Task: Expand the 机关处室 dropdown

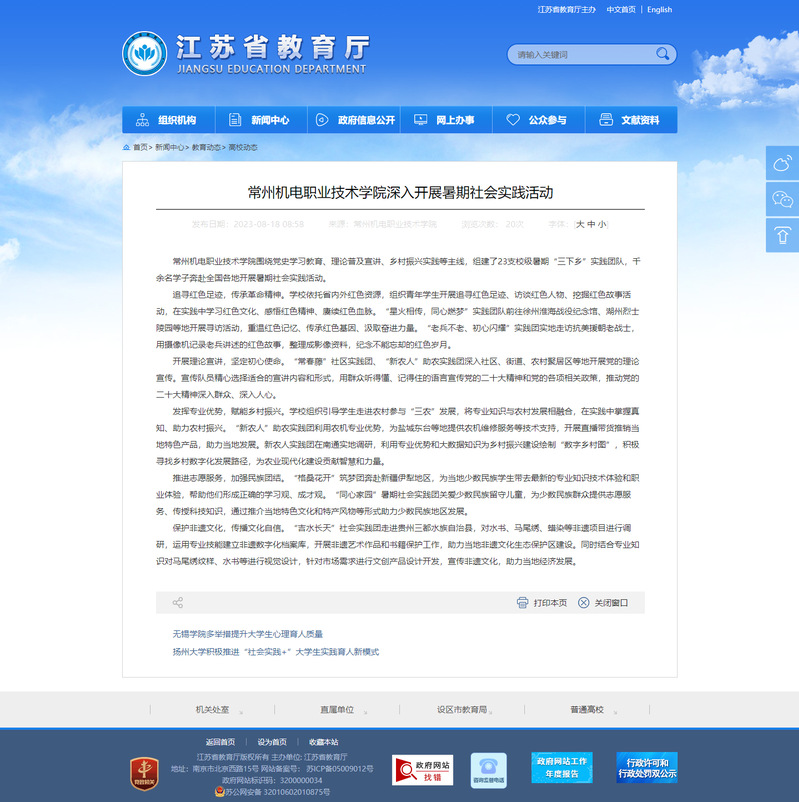Action: click(219, 709)
